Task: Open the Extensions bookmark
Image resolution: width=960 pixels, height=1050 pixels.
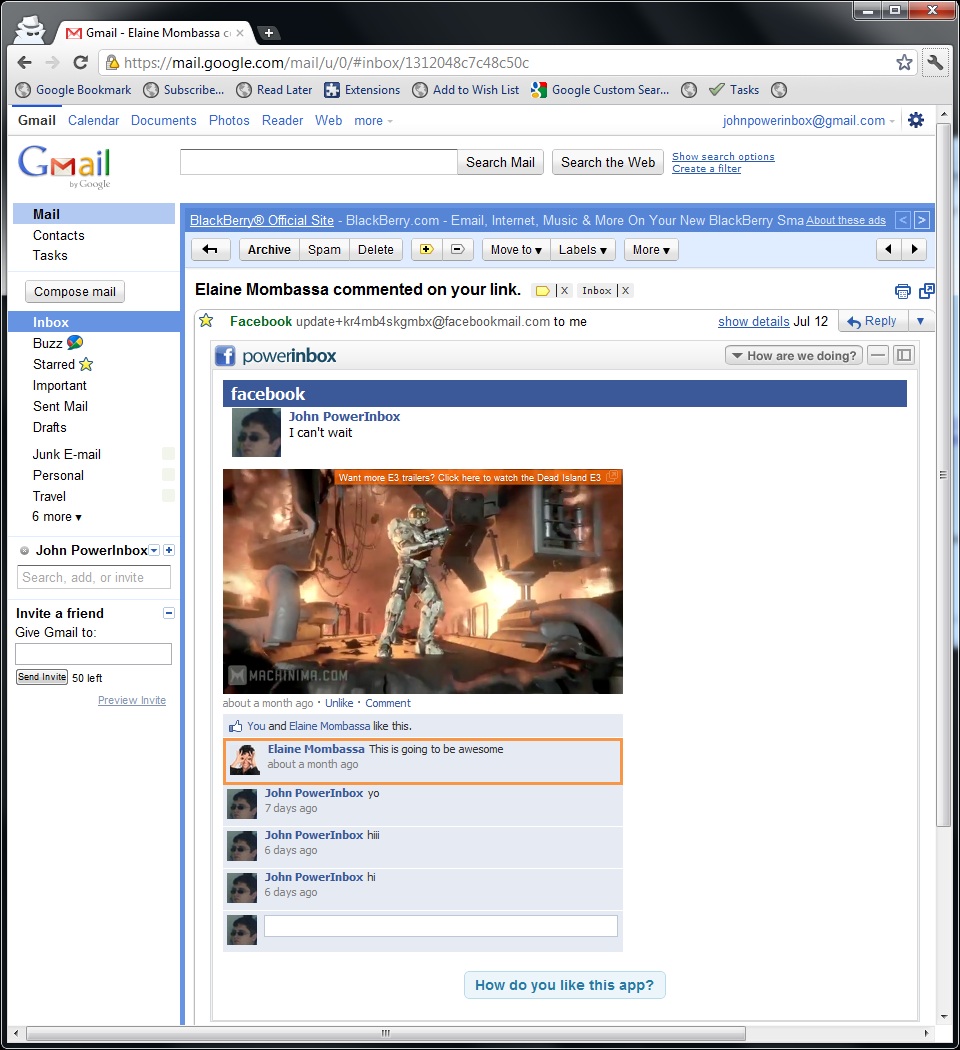Action: pyautogui.click(x=362, y=90)
